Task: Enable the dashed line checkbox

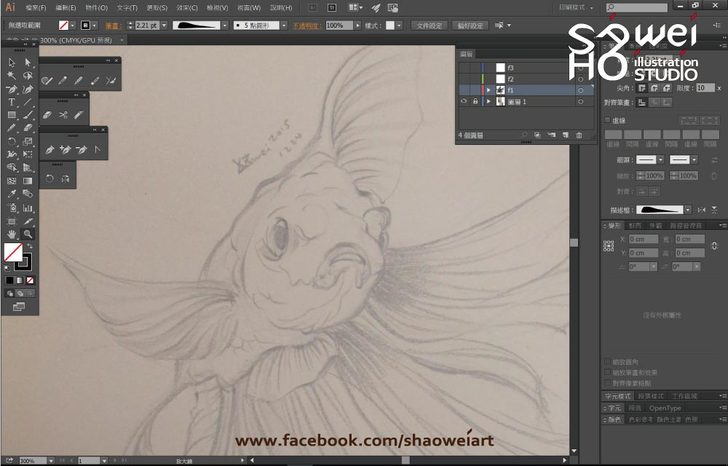Action: 606,120
